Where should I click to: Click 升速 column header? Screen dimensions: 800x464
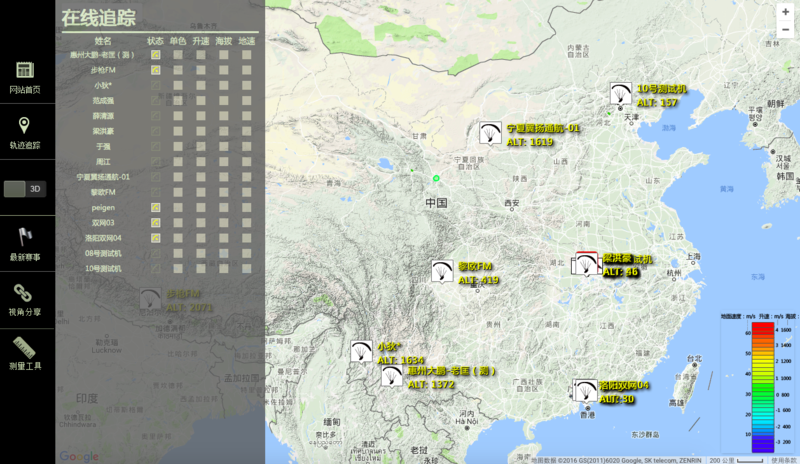201,41
